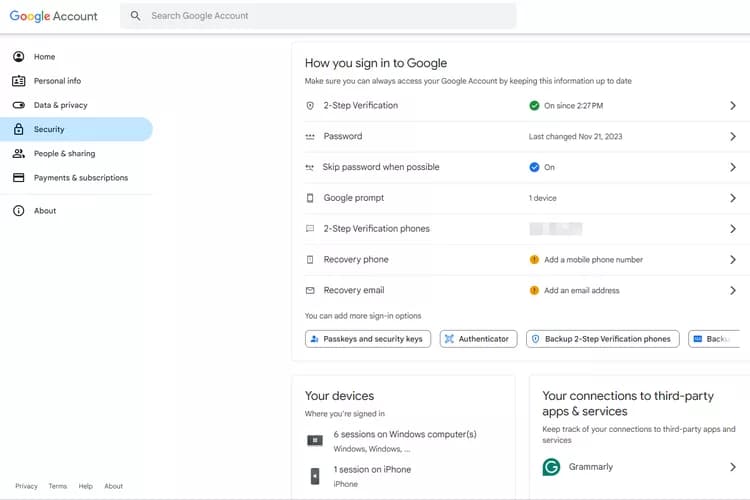Click the Terms footer link
The height and width of the screenshot is (500, 750).
click(58, 486)
